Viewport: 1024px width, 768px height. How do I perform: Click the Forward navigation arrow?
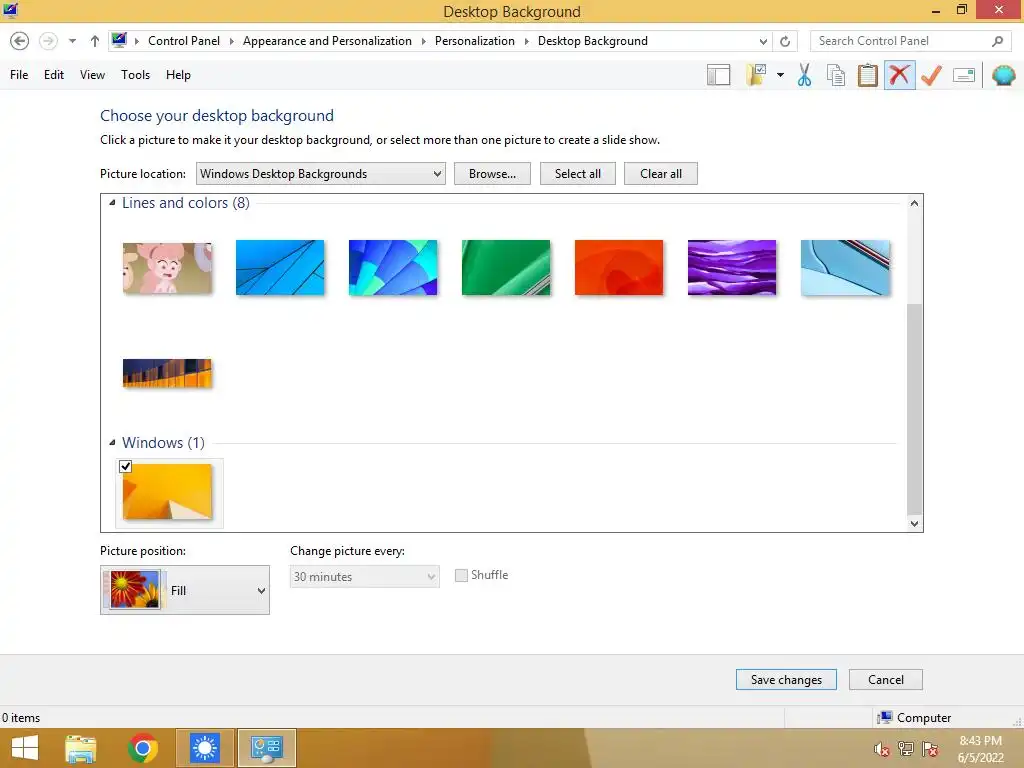tap(48, 41)
